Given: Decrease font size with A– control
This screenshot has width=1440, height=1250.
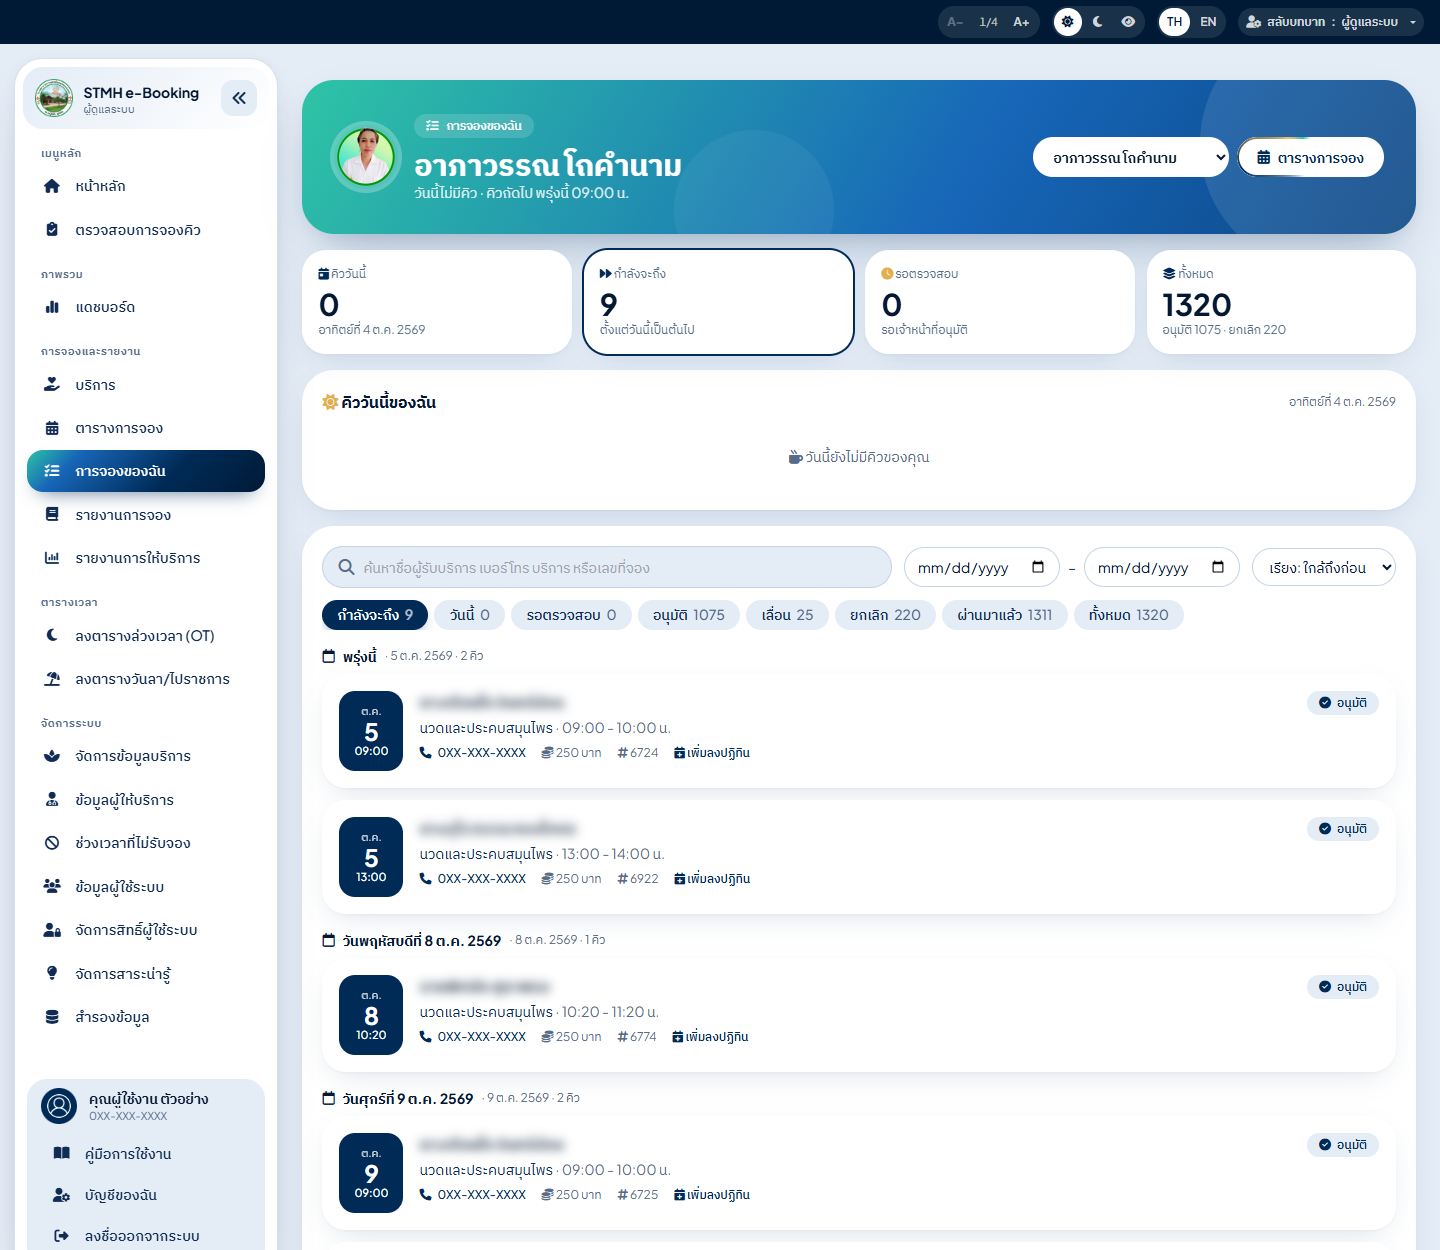Looking at the screenshot, I should [955, 22].
